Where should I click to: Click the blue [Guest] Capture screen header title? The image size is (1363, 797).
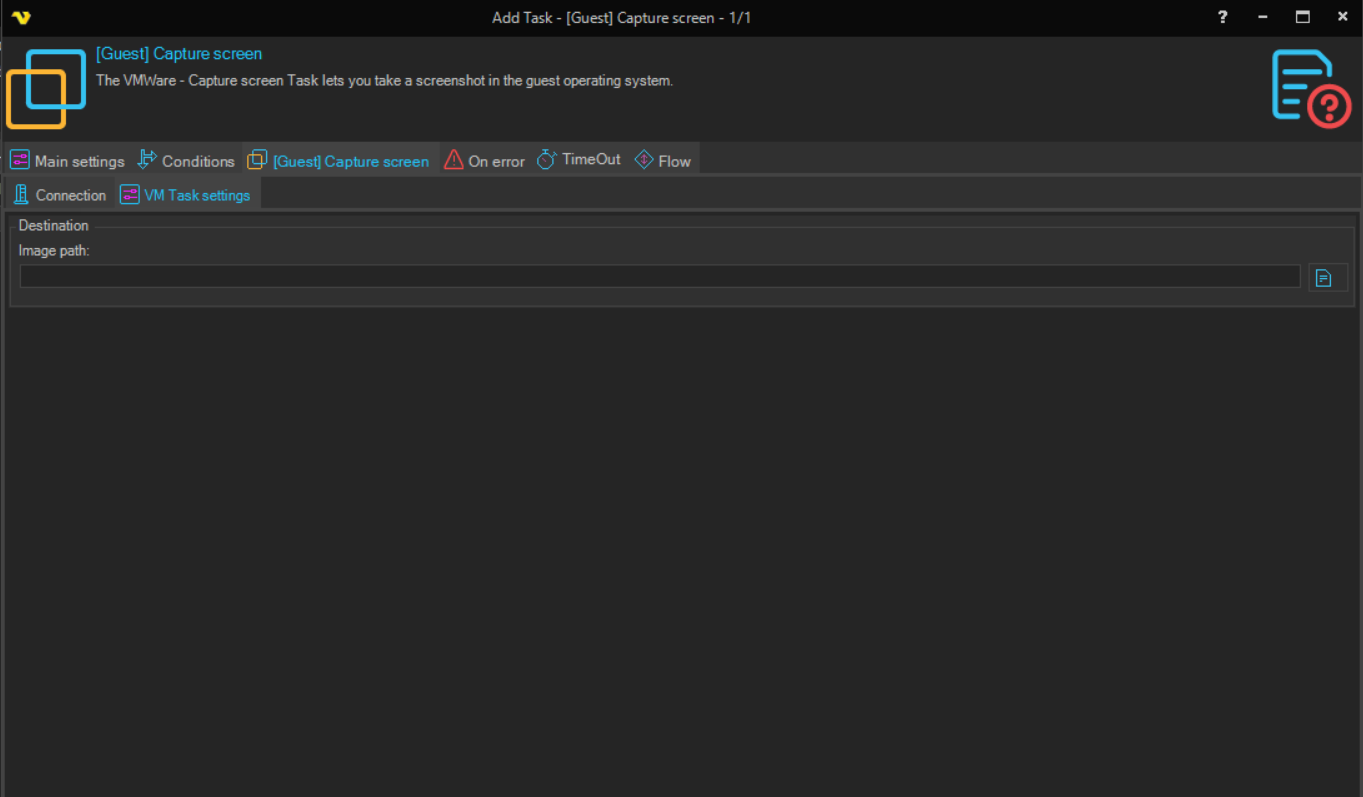tap(179, 54)
